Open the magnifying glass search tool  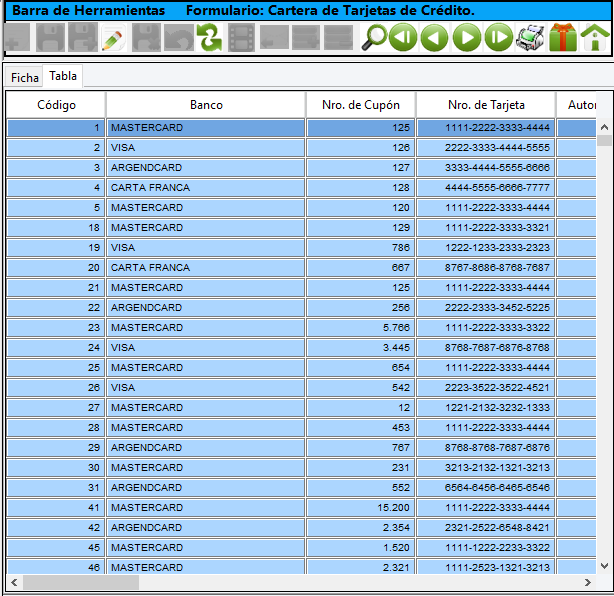pyautogui.click(x=374, y=39)
